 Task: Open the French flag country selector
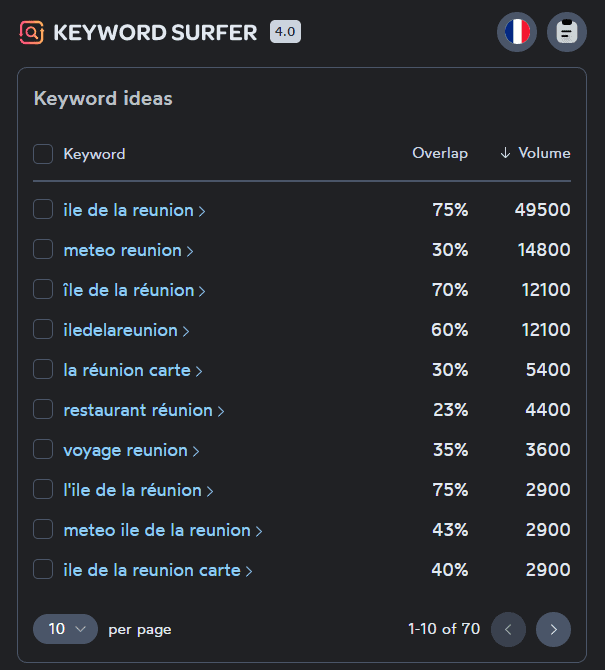click(x=517, y=32)
